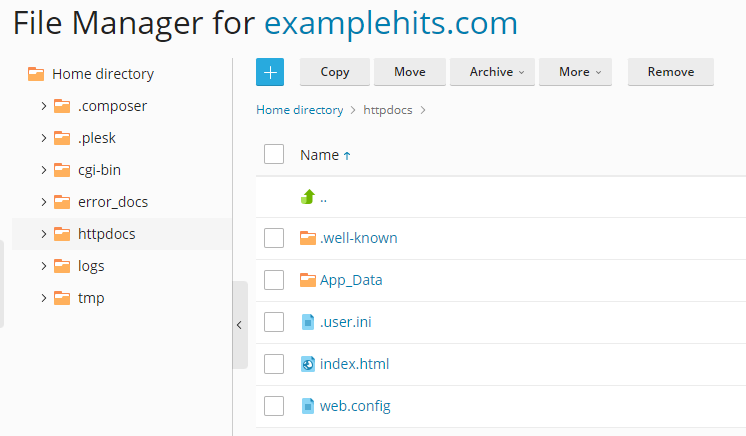Click the Home directory folder icon in tree
This screenshot has height=436, width=746.
tap(36, 74)
